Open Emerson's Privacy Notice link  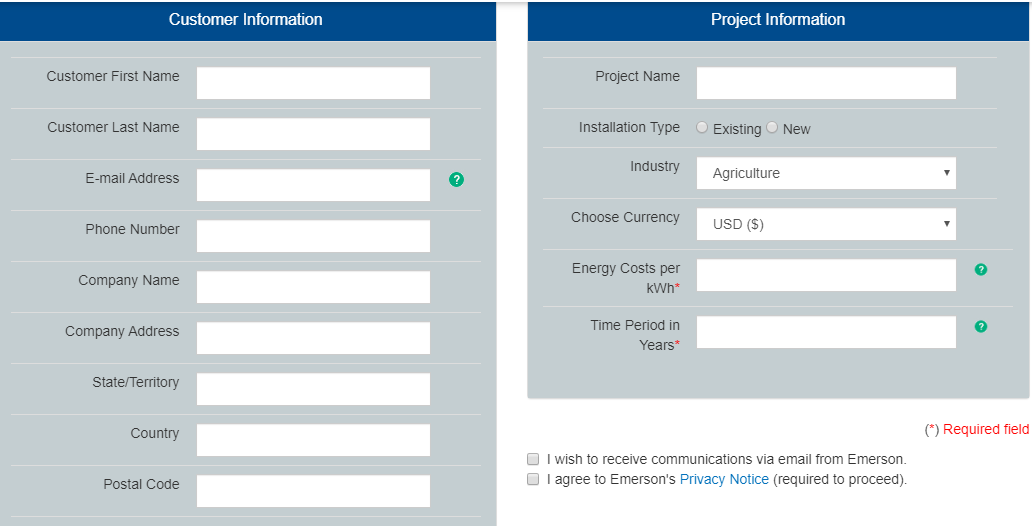[x=724, y=480]
